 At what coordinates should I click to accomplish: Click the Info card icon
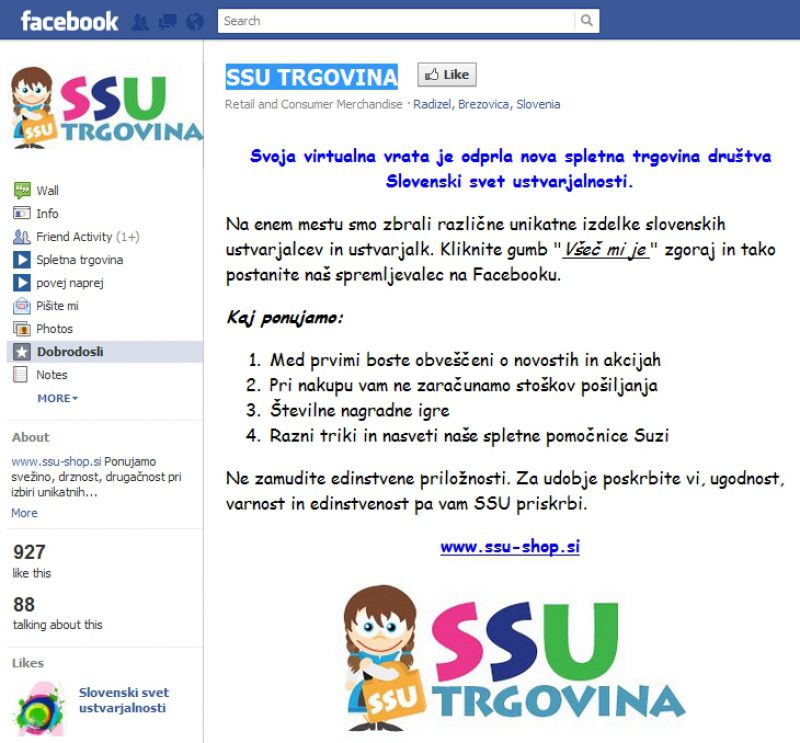(x=21, y=213)
